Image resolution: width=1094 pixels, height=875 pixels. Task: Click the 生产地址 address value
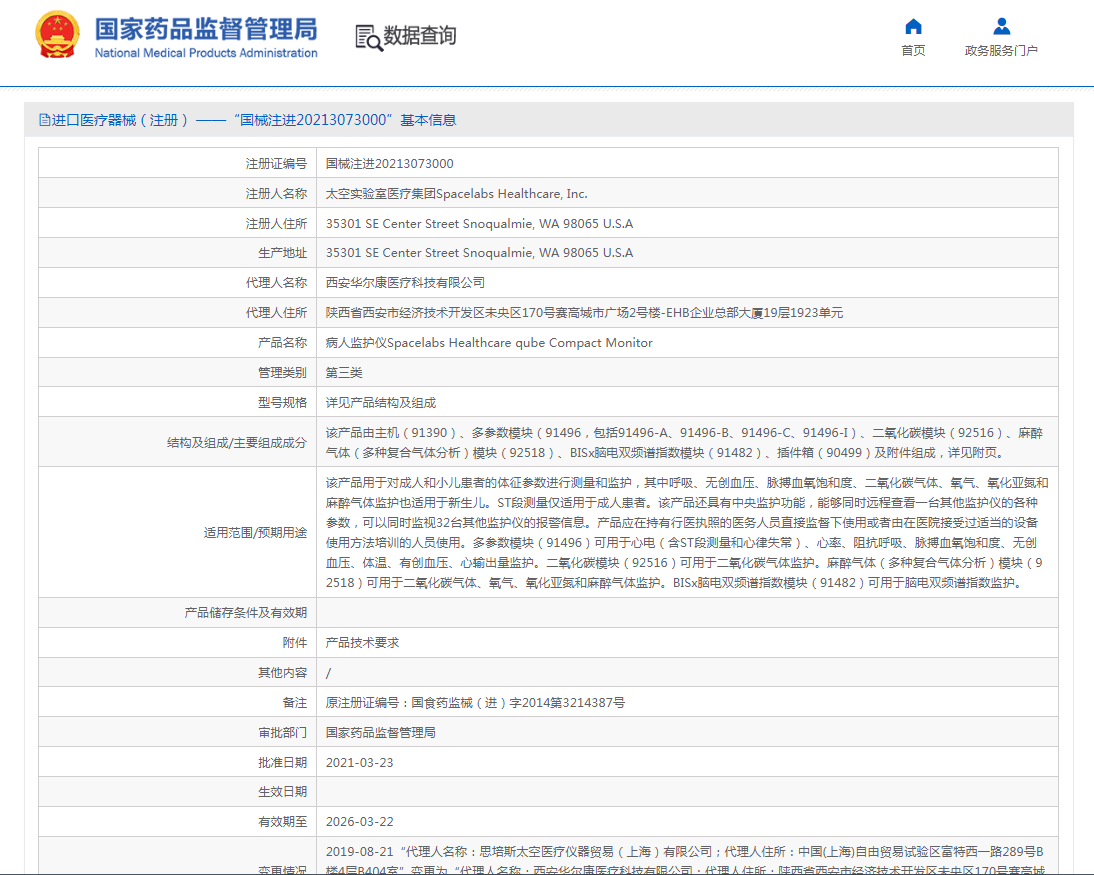[479, 253]
